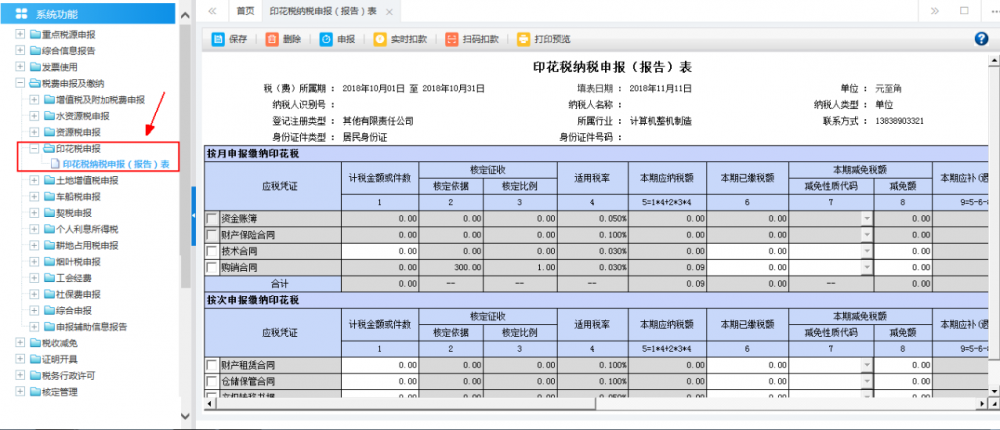This screenshot has width=1000, height=430.
Task: Click the form's horizontal scrollbar right arrow
Action: point(983,404)
